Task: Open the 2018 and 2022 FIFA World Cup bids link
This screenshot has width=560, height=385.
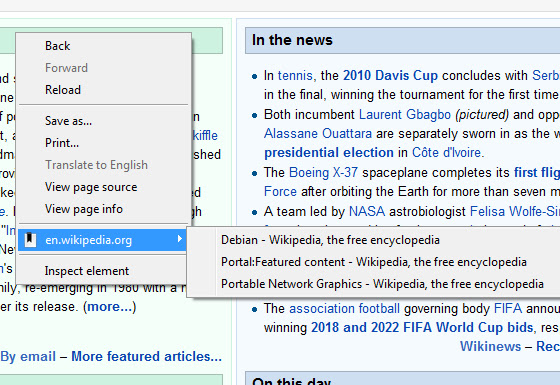Action: tap(422, 328)
